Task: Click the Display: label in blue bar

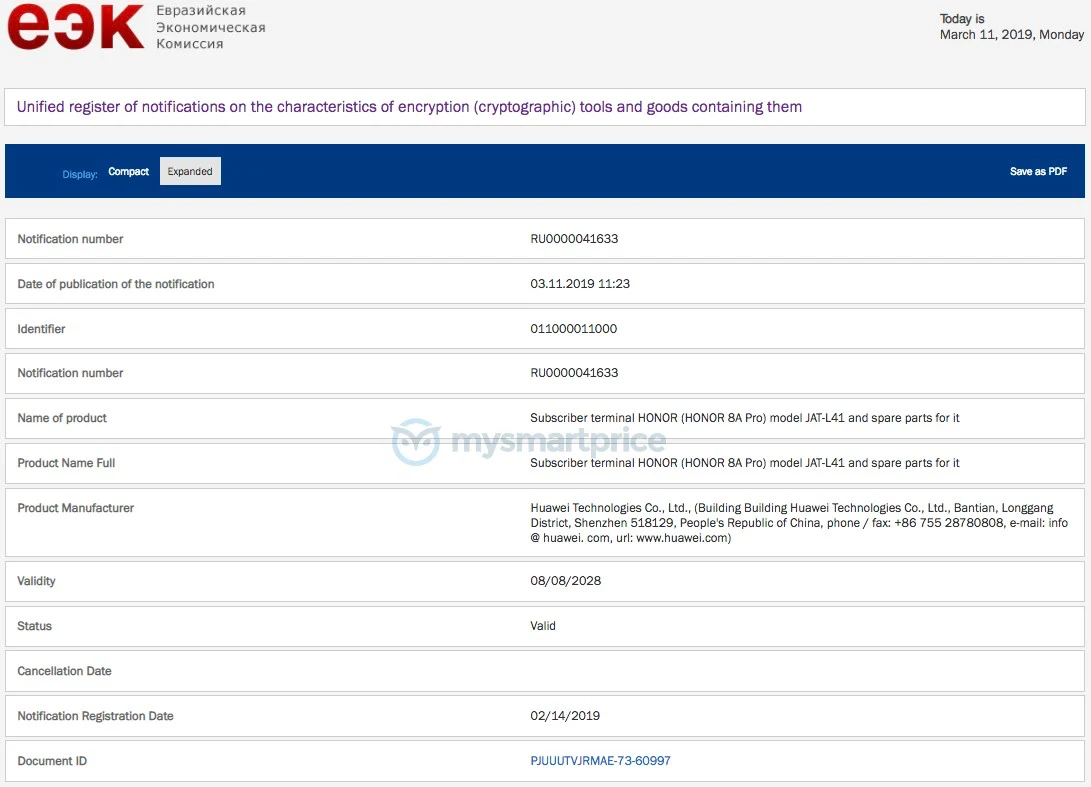Action: click(x=80, y=174)
